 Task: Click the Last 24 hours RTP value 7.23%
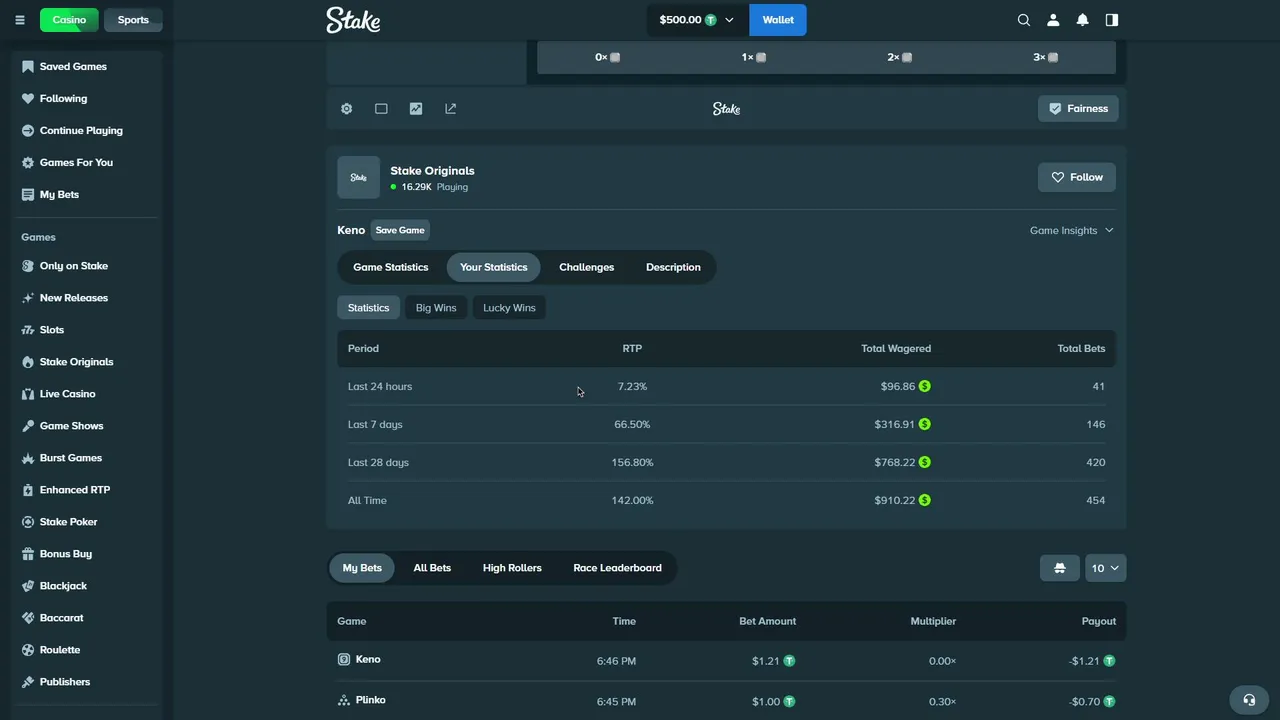pyautogui.click(x=632, y=387)
